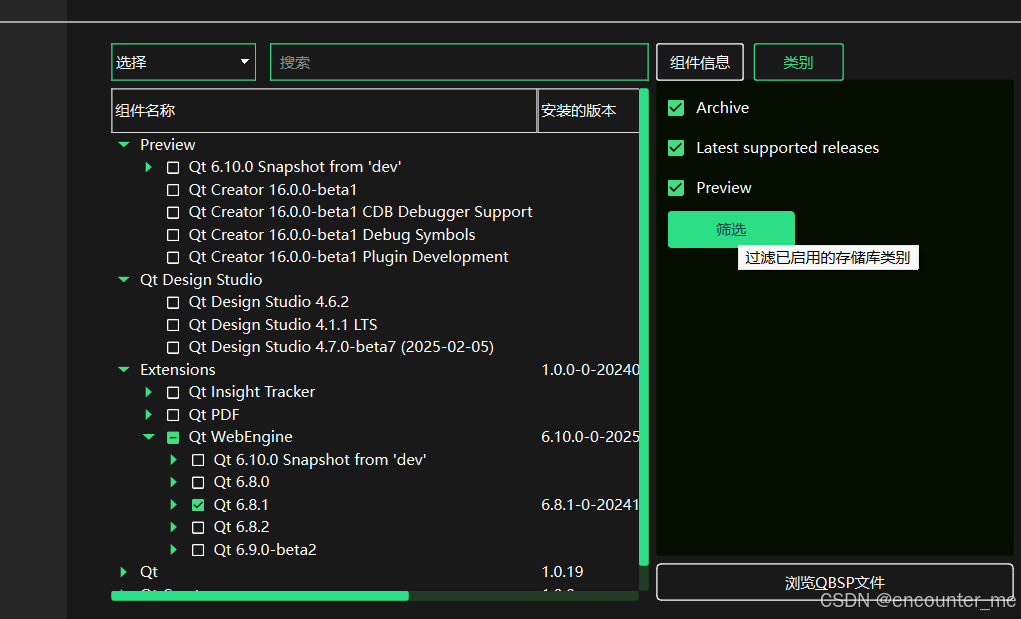Click the vertical scrollbar of component tree
1021x619 pixels.
[644, 327]
